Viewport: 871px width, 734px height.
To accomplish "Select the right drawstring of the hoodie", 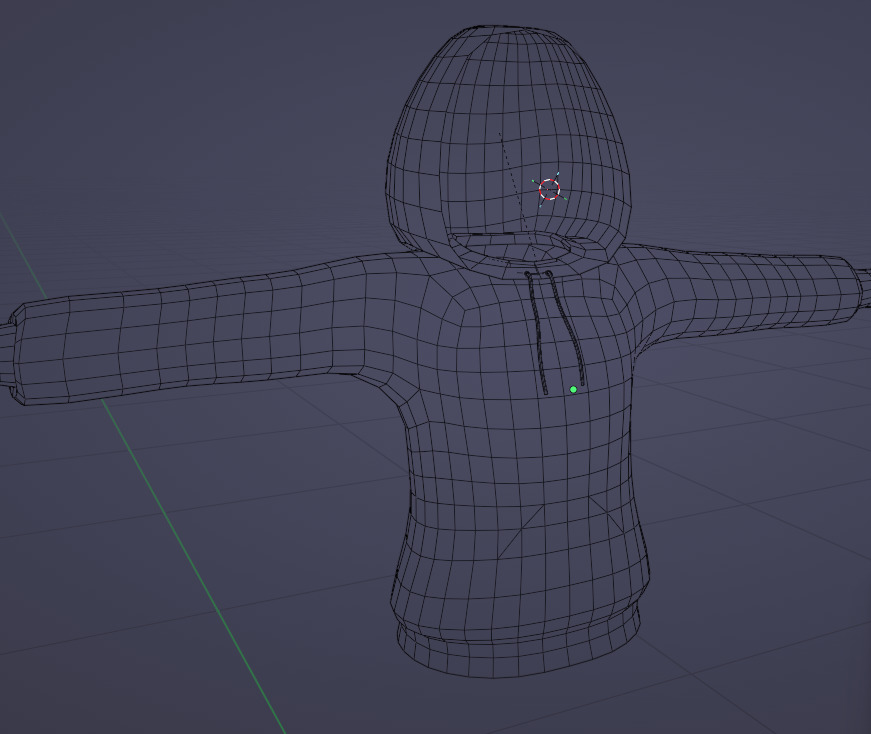I will pyautogui.click(x=565, y=329).
